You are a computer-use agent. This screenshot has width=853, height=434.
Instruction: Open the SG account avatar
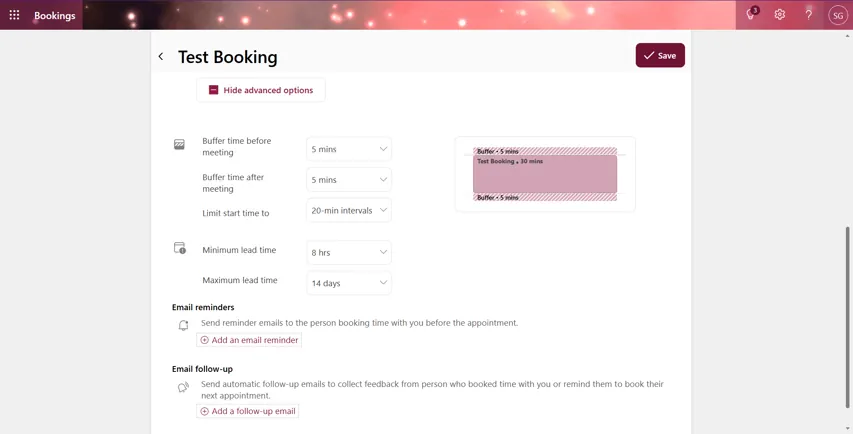point(838,15)
